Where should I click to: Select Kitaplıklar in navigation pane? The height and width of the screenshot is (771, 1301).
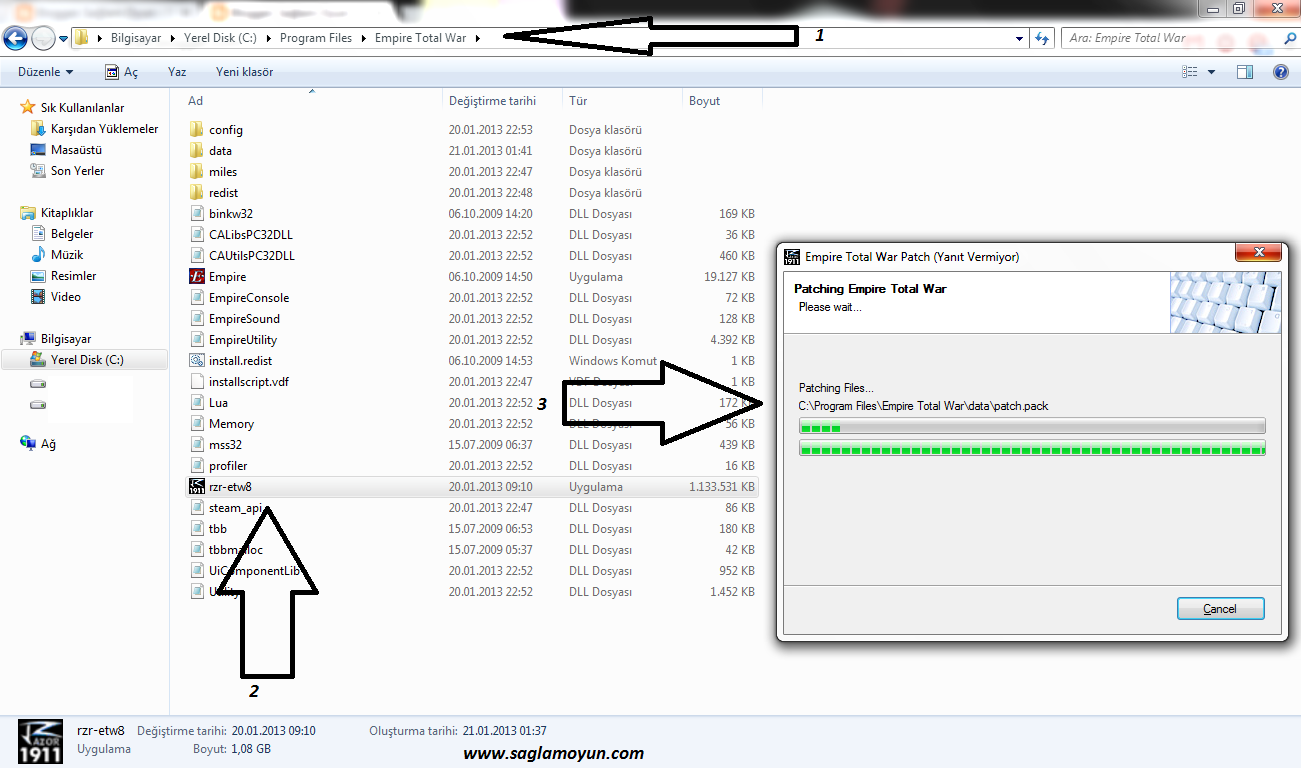click(x=66, y=212)
